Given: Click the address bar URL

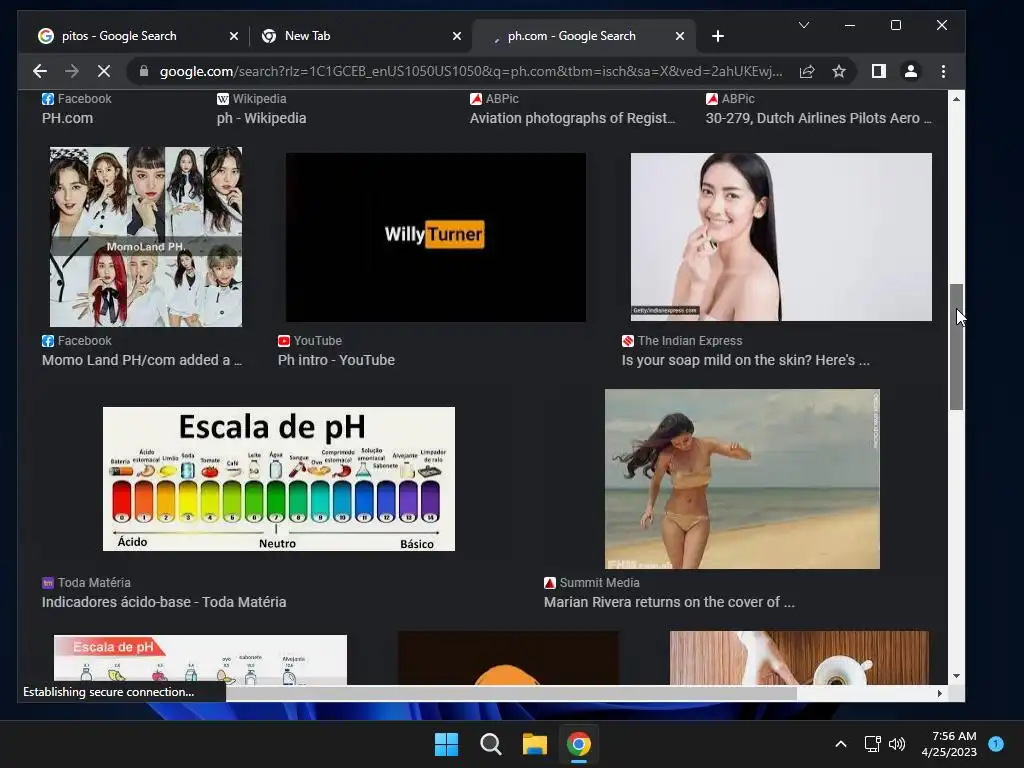Looking at the screenshot, I should [x=471, y=71].
